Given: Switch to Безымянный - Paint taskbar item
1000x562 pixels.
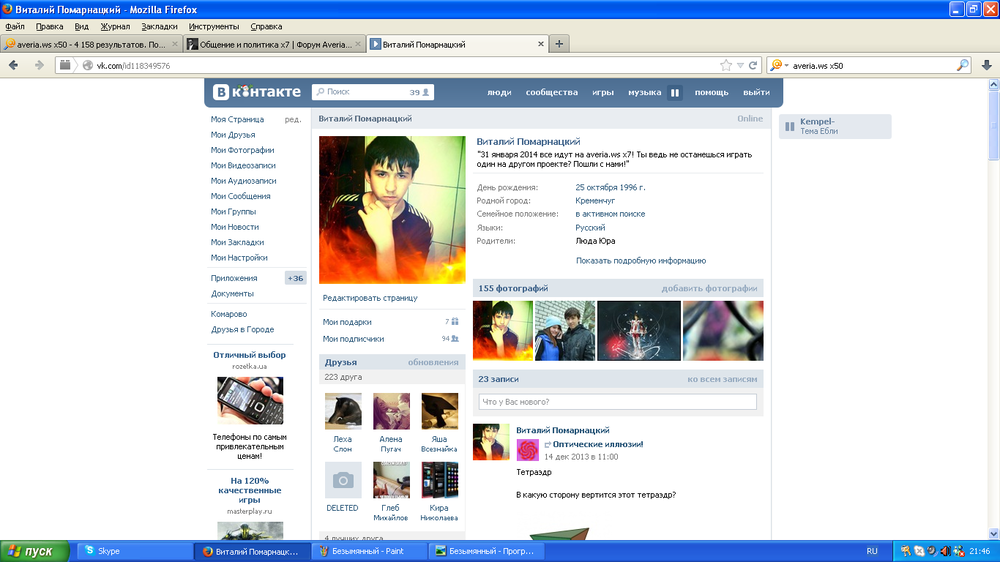Looking at the screenshot, I should coord(368,551).
